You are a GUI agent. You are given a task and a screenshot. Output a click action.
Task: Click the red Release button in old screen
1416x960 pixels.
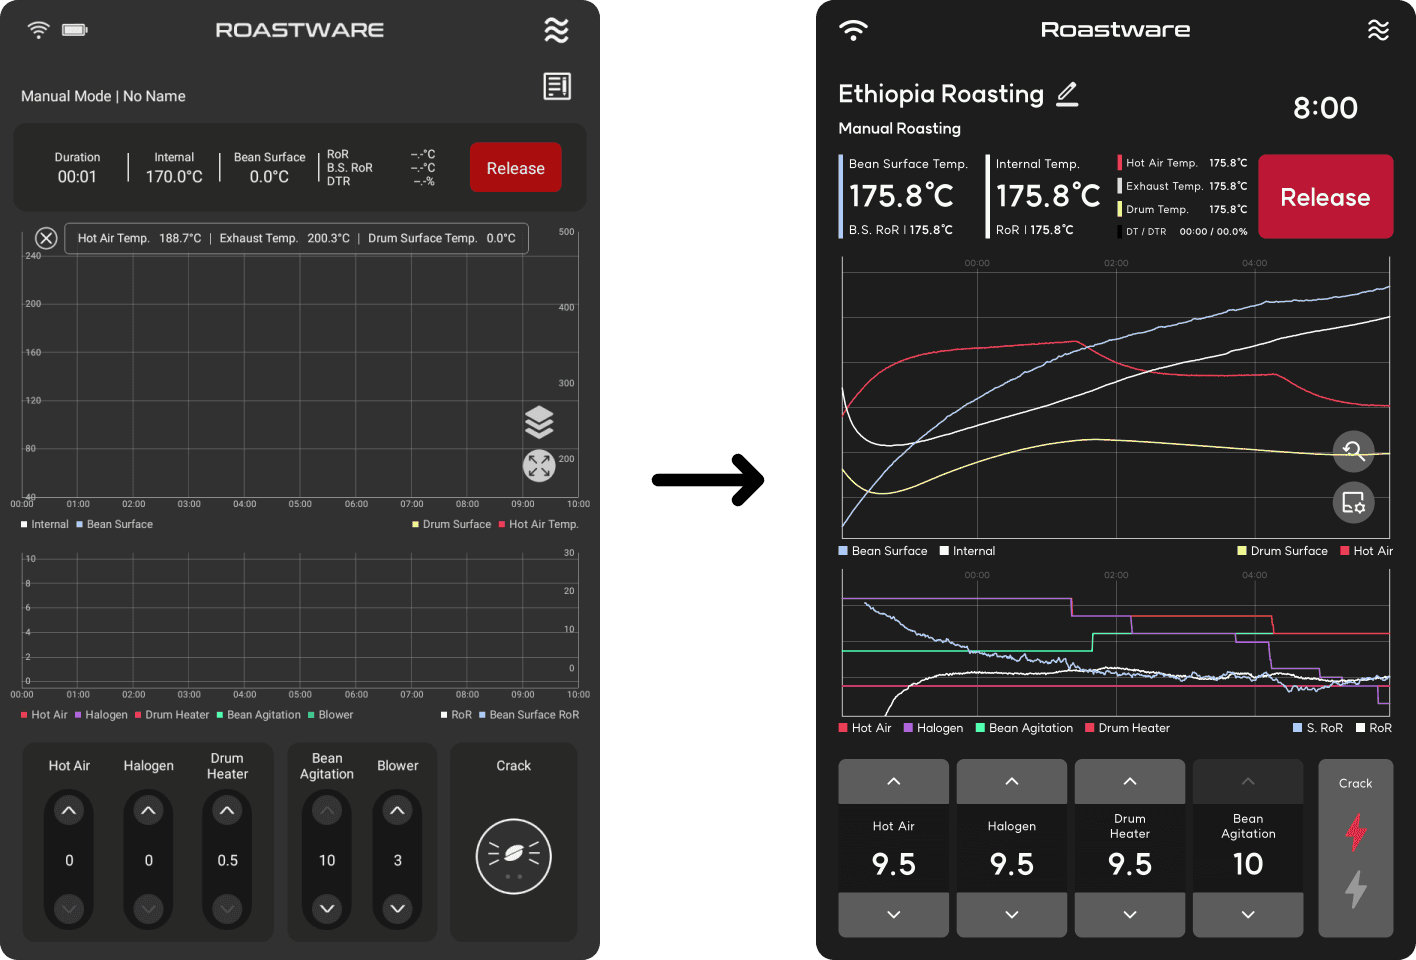coord(516,168)
